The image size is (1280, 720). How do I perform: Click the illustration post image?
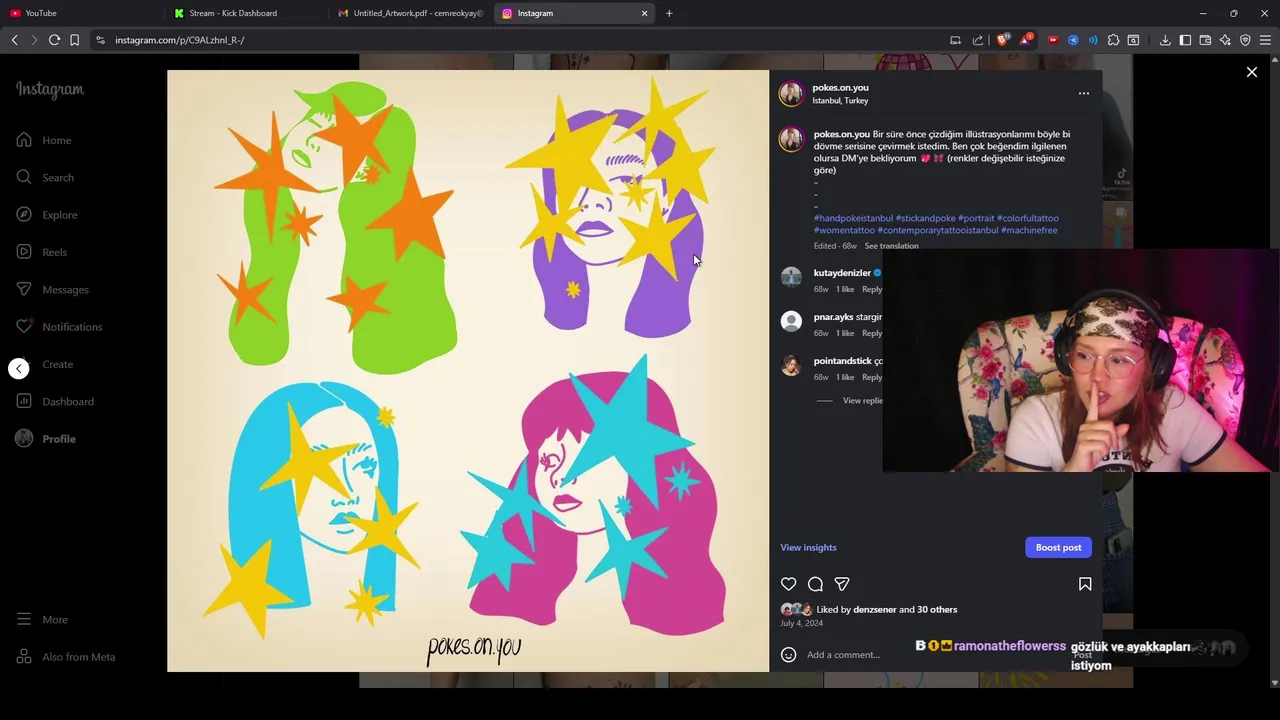pyautogui.click(x=468, y=371)
